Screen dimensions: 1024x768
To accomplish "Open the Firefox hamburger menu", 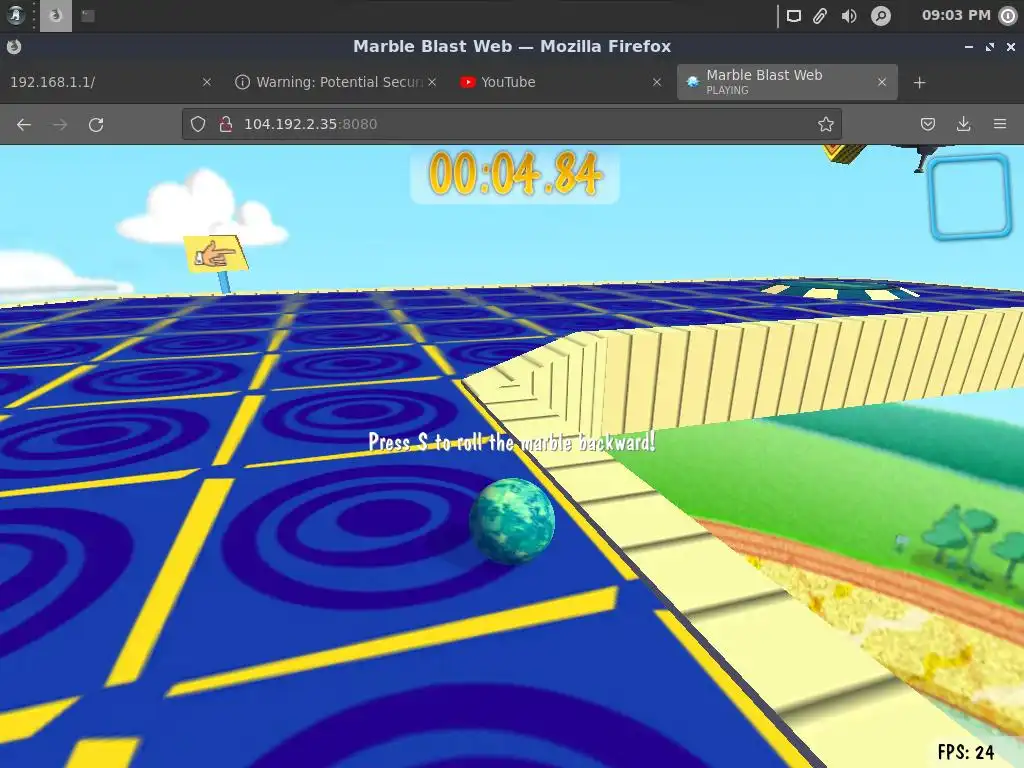I will 1000,124.
